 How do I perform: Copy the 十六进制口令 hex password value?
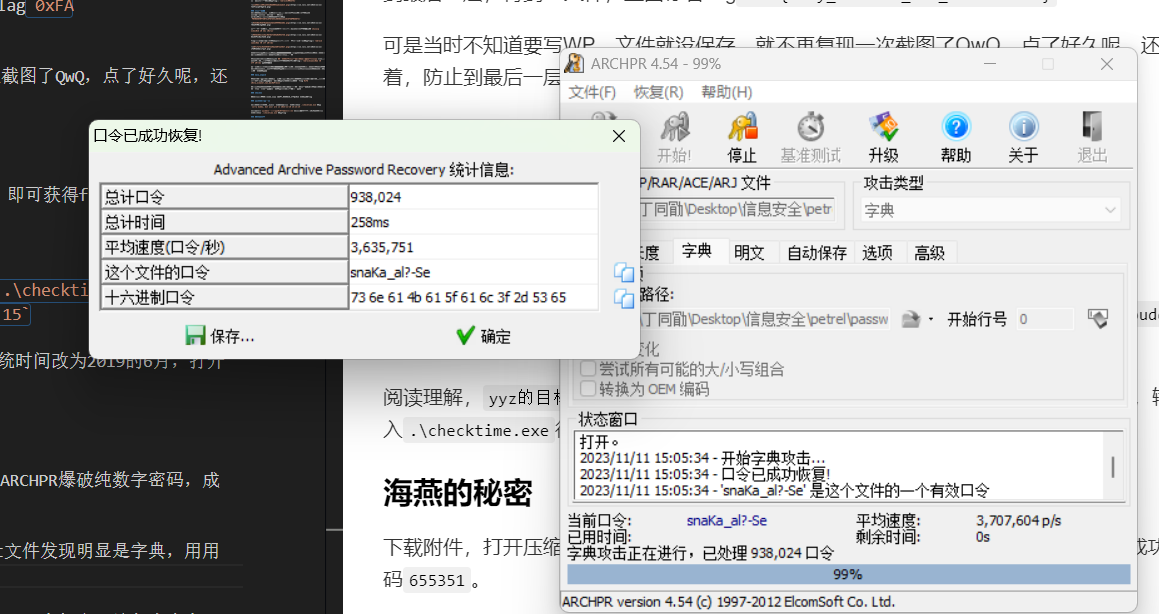[624, 298]
